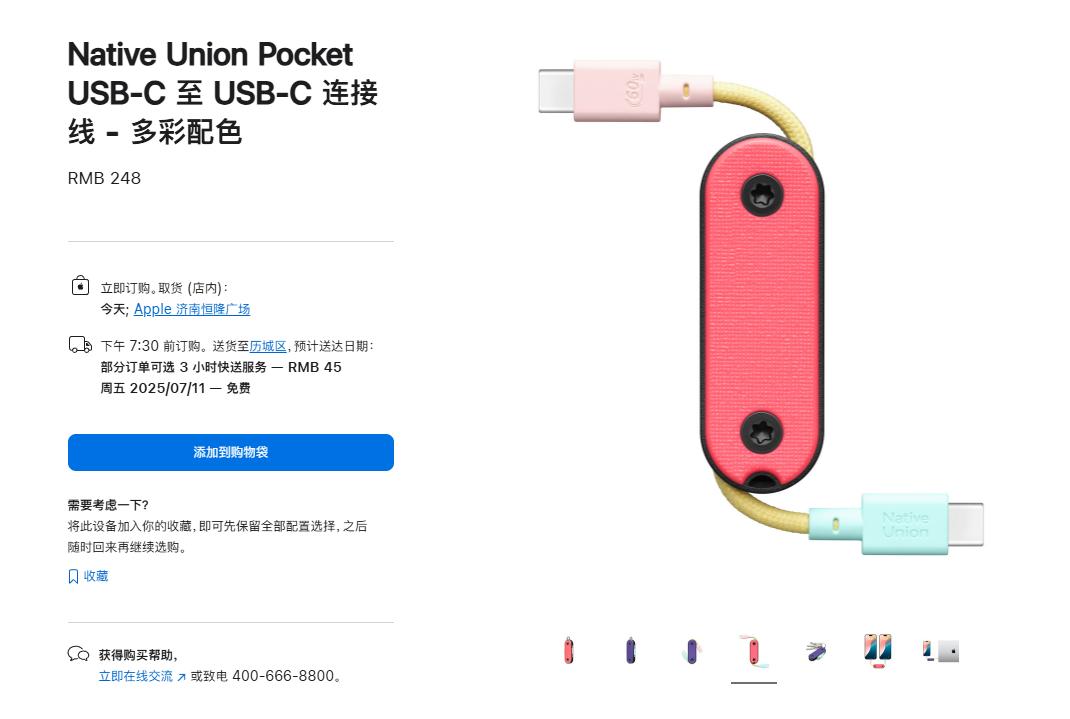Click the external link arrow after 立即在线交流

click(x=181, y=677)
